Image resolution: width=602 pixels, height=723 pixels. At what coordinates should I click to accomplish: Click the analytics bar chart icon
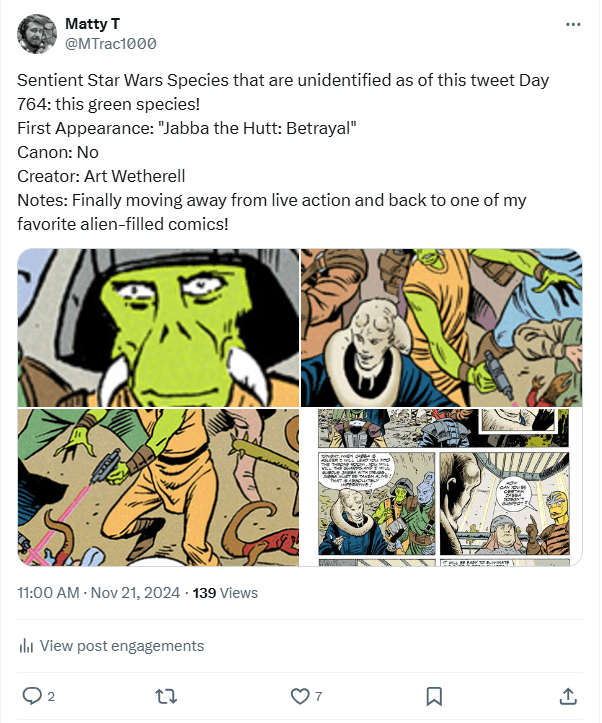pos(27,646)
